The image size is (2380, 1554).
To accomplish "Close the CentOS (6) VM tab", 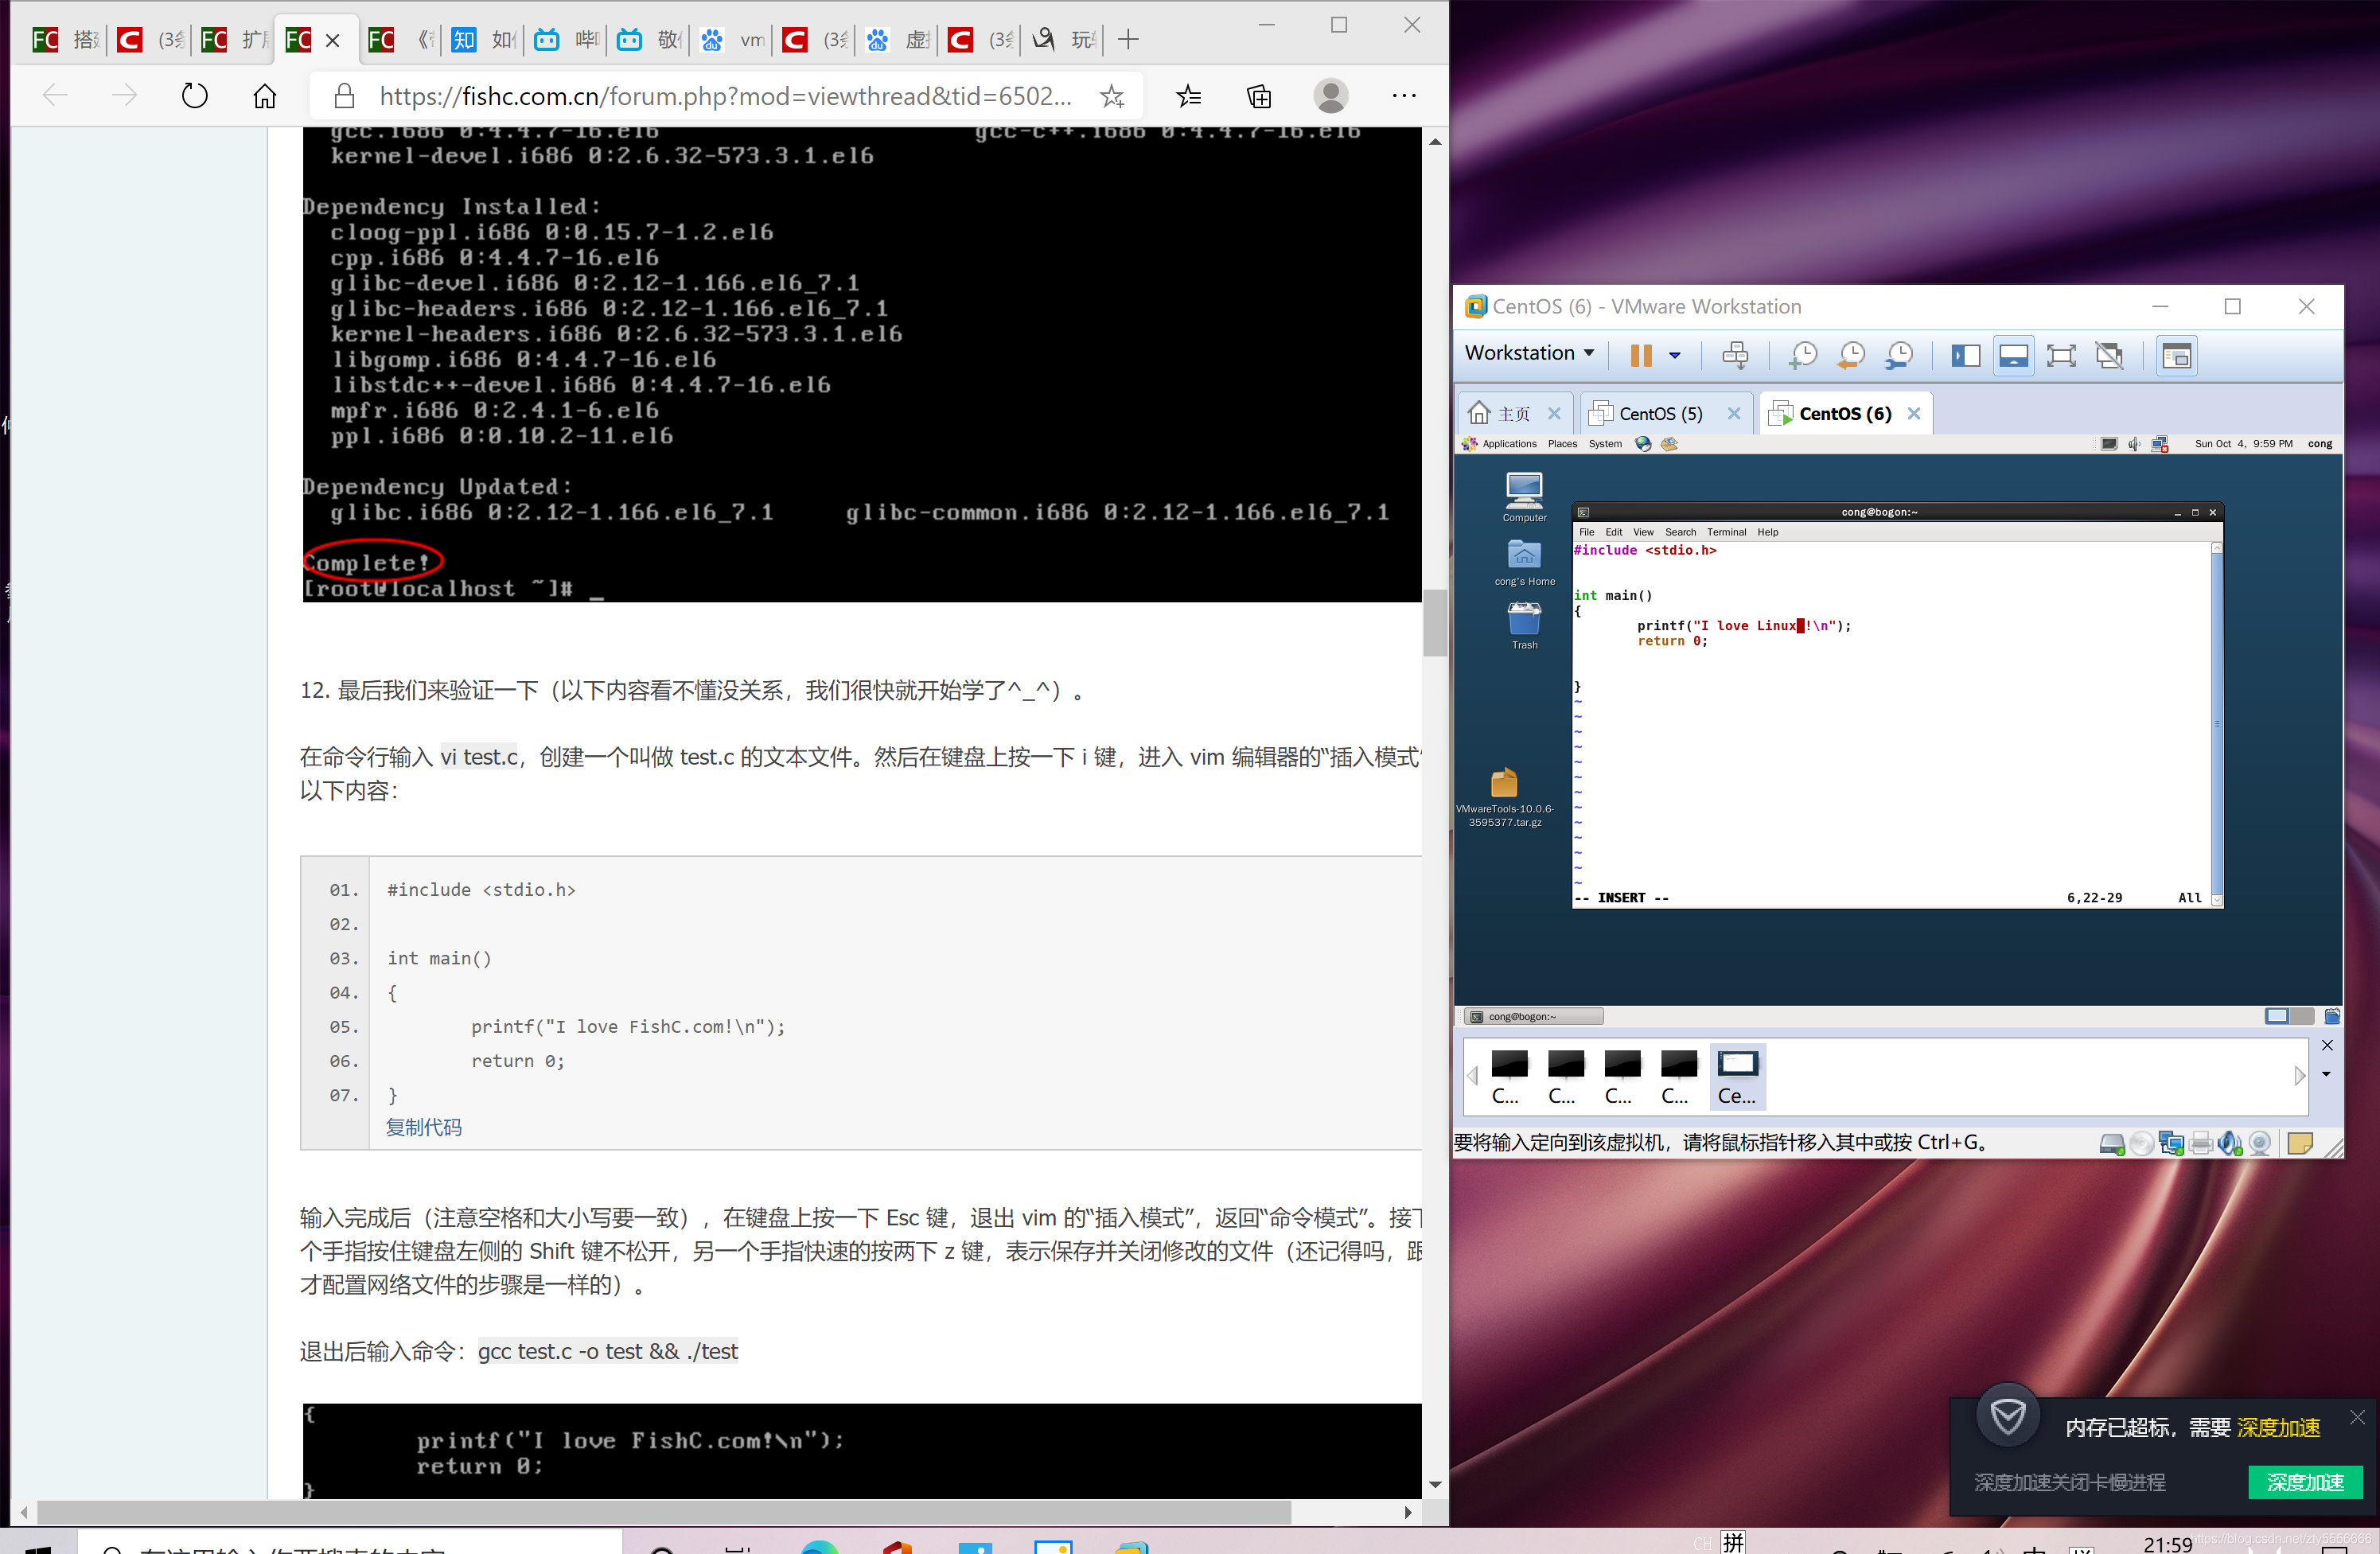I will (1913, 413).
